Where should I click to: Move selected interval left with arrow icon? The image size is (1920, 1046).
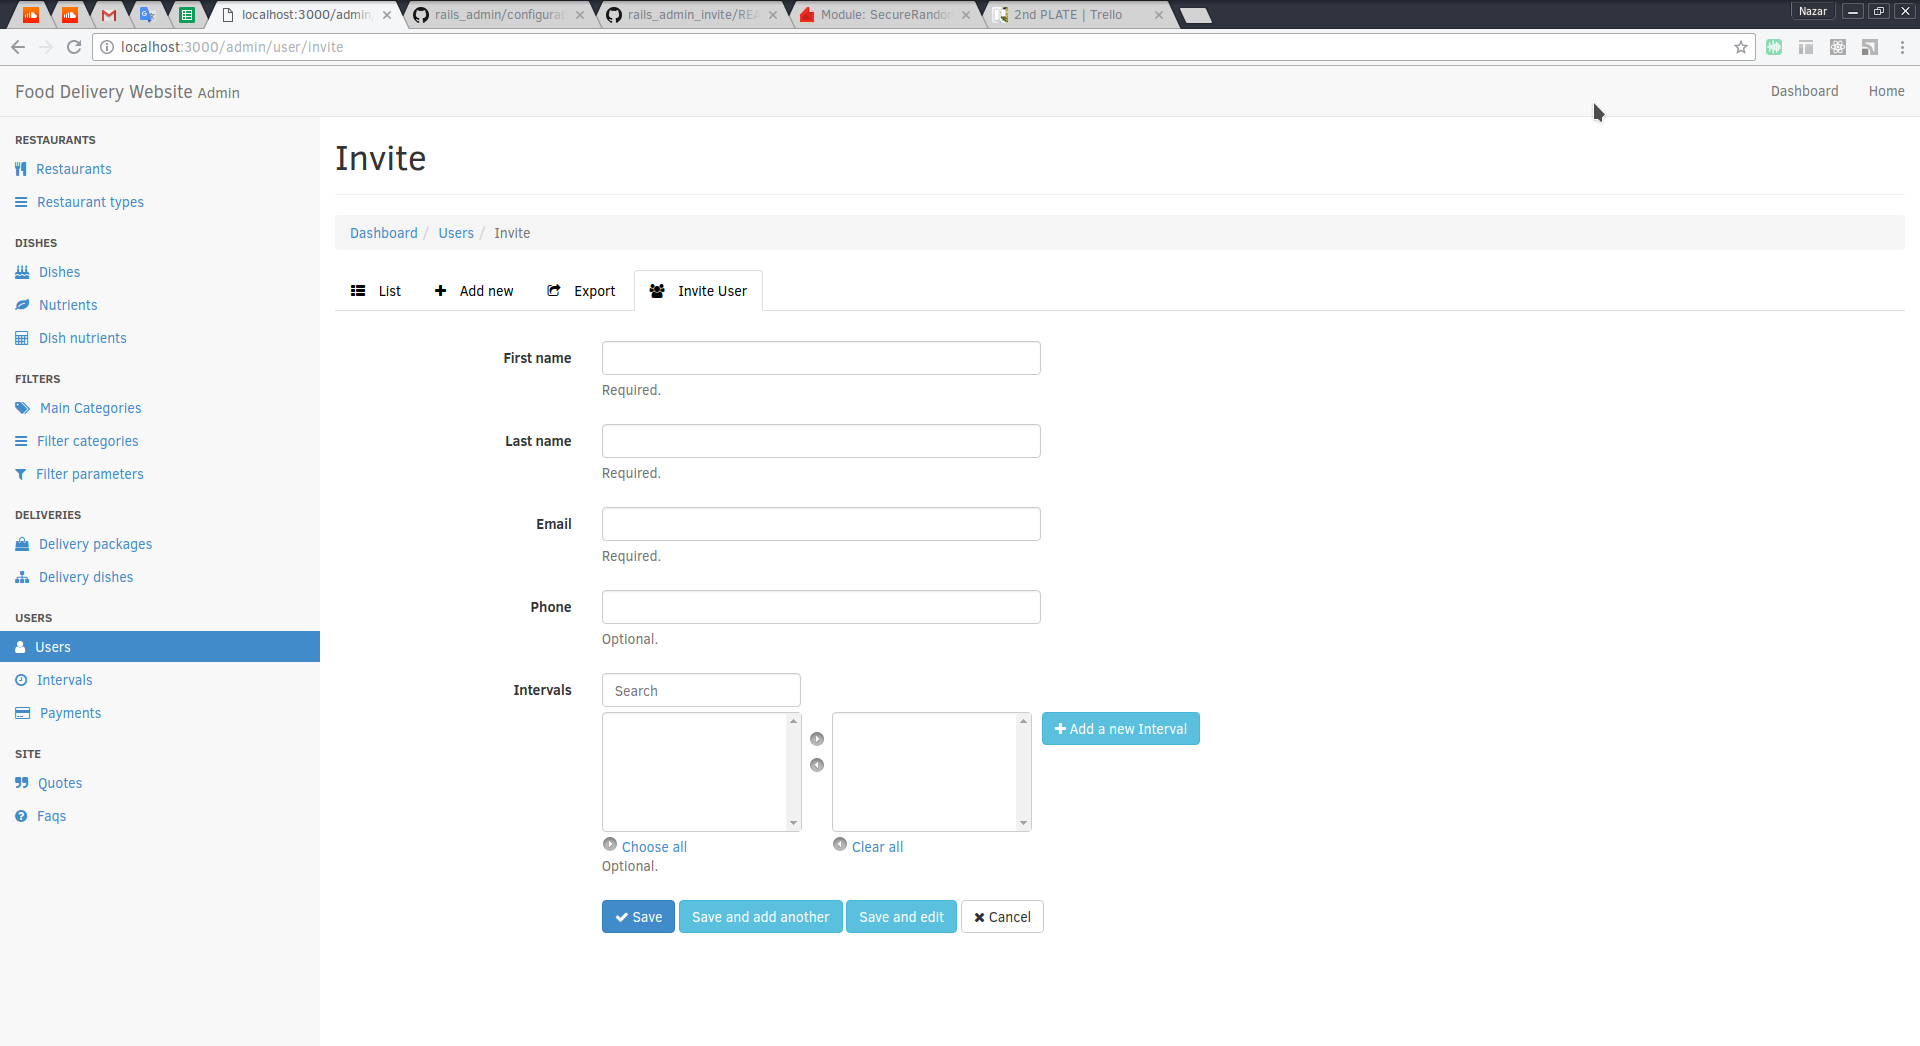click(817, 765)
